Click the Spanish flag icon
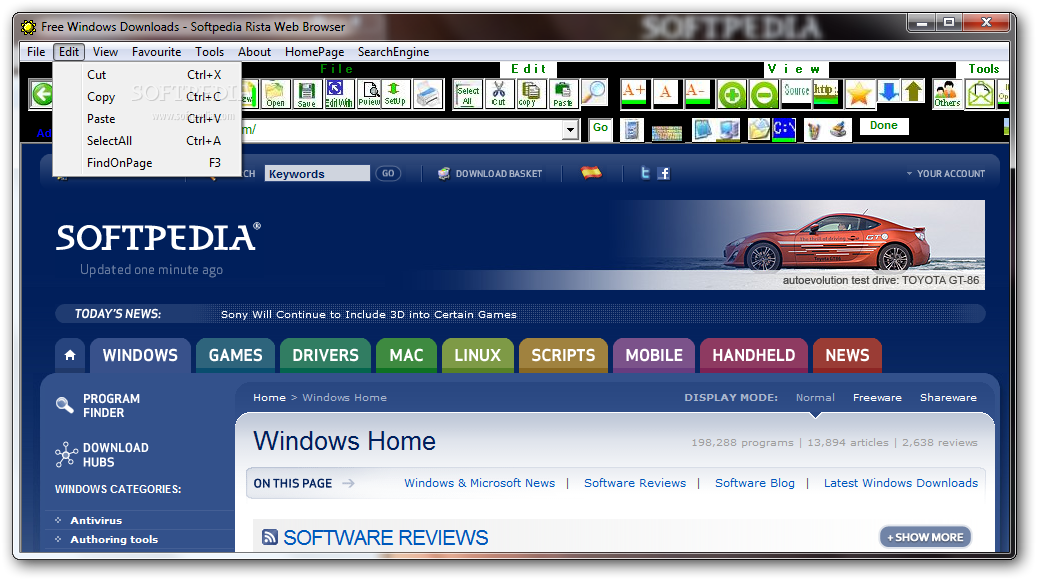Viewport: 1037px width, 580px height. point(591,173)
